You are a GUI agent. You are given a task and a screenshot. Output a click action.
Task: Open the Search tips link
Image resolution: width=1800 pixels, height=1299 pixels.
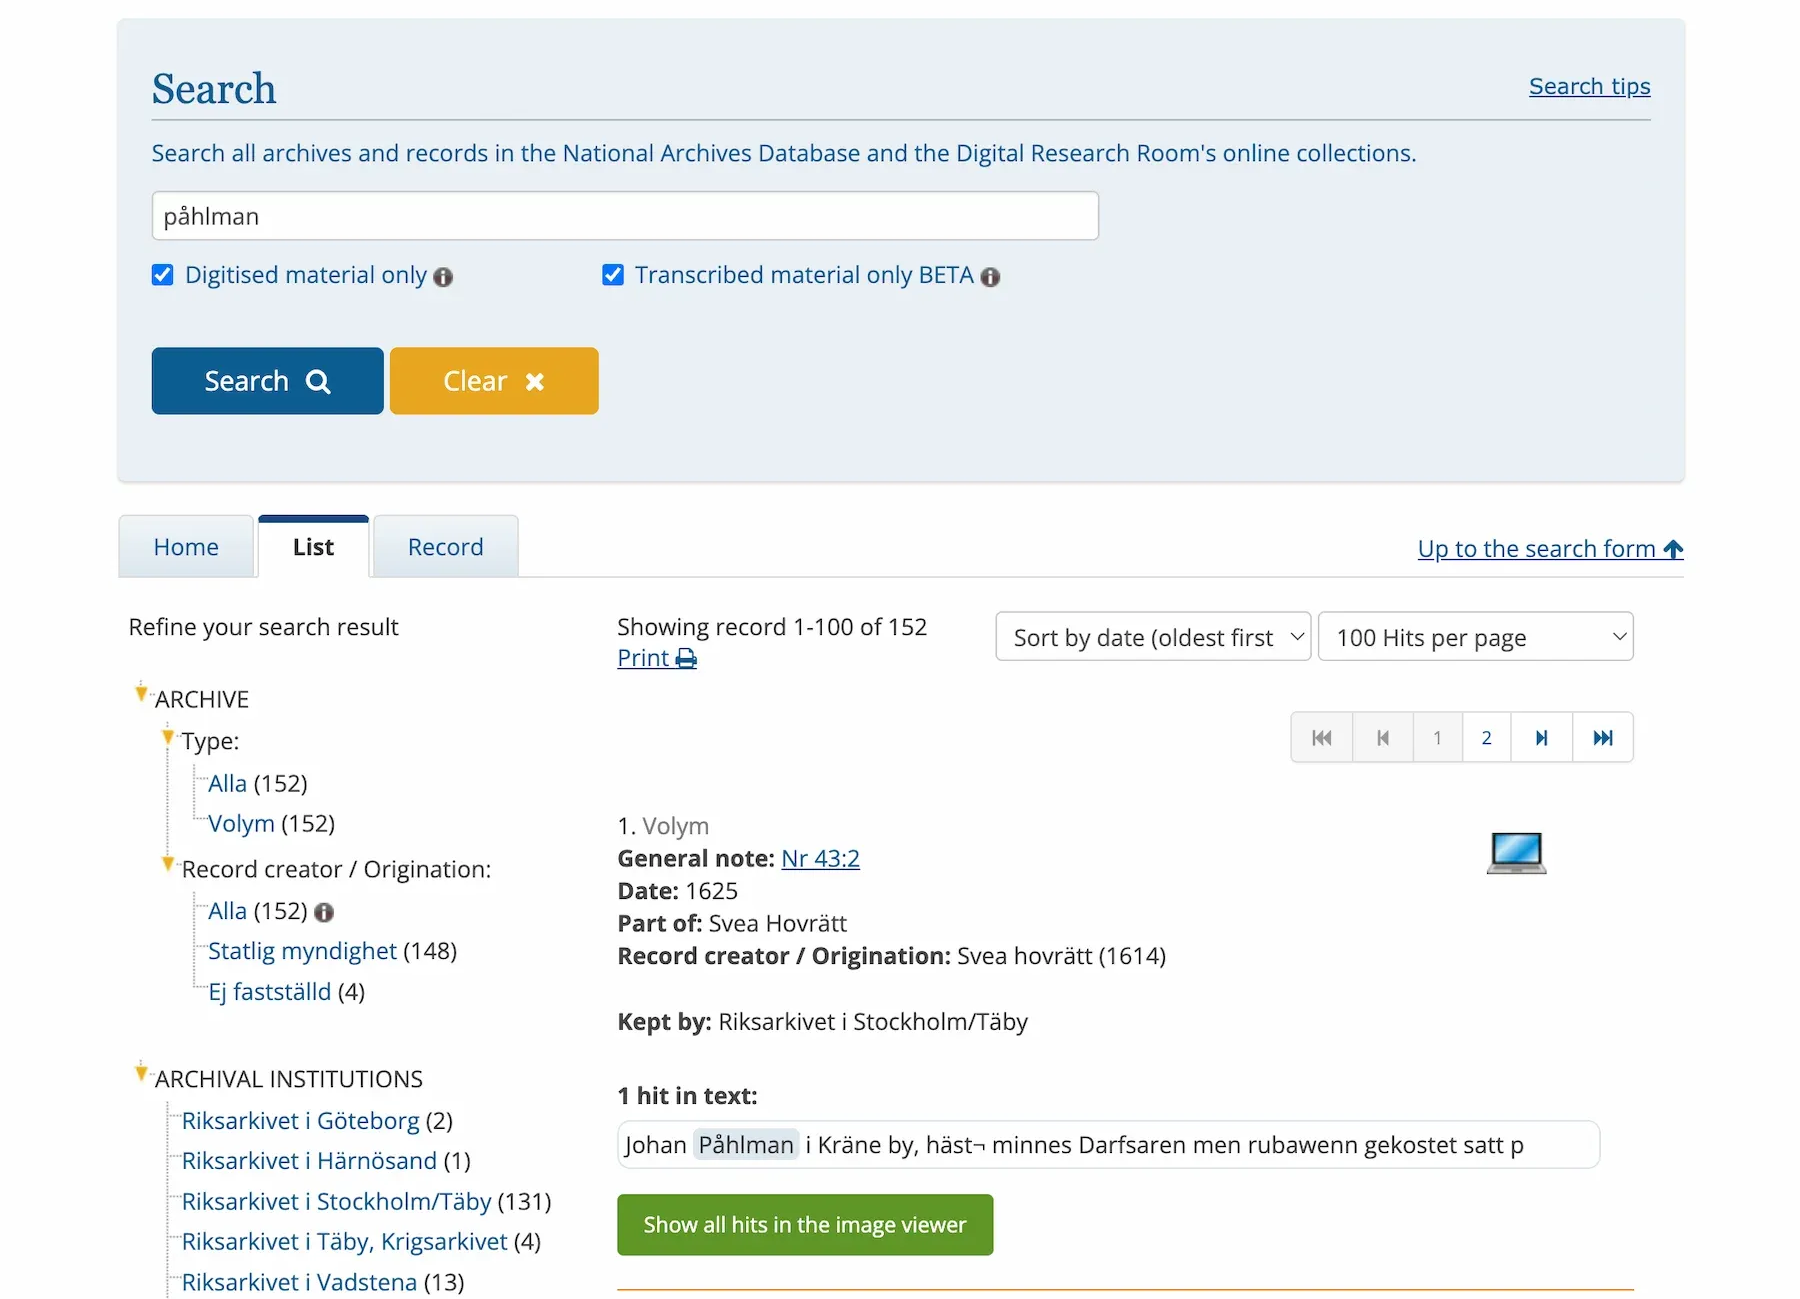(1588, 87)
